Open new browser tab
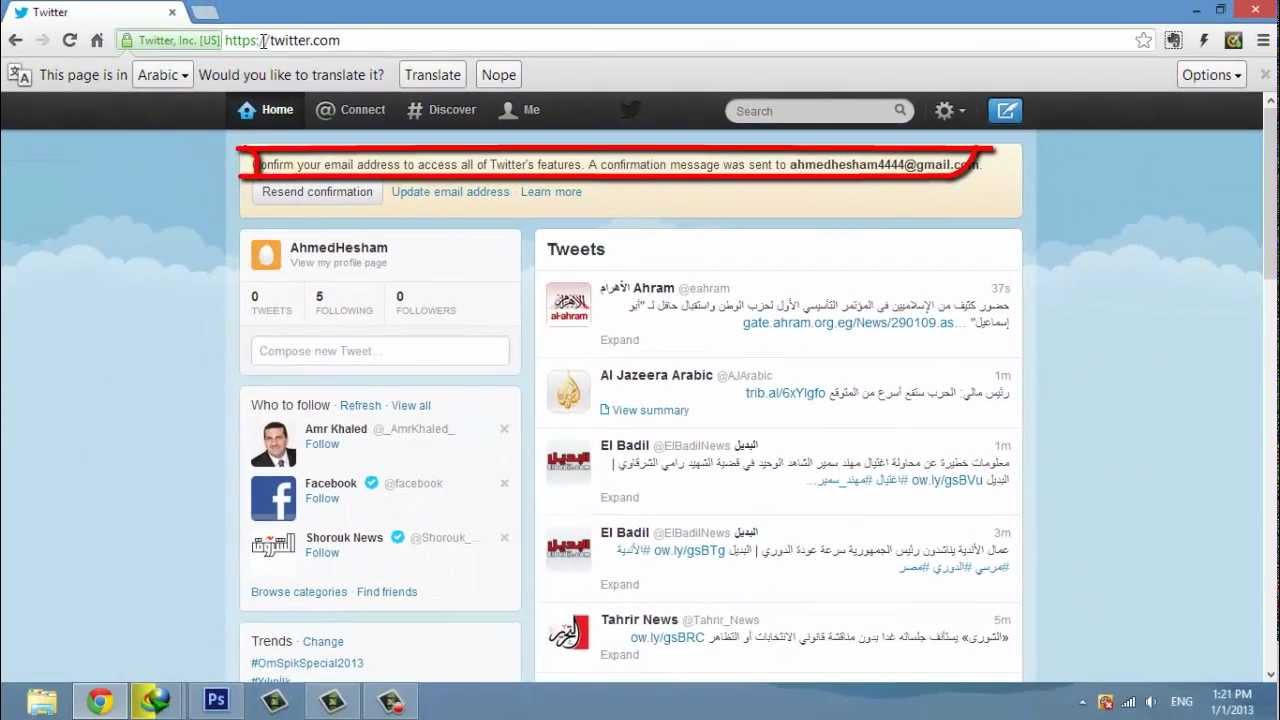The height and width of the screenshot is (720, 1280). click(204, 12)
